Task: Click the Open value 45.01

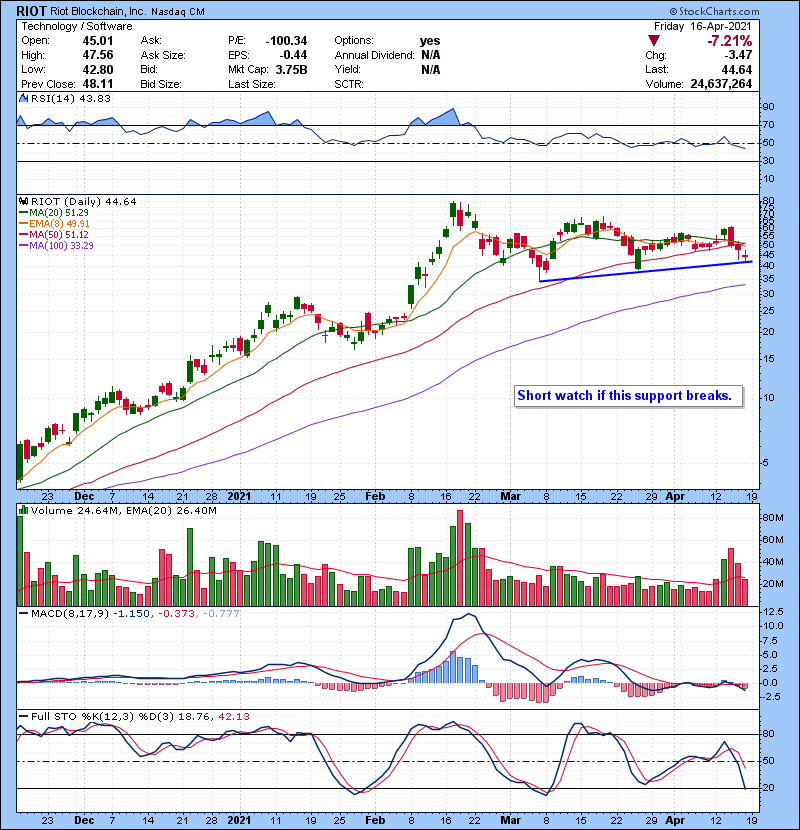Action: (x=98, y=41)
